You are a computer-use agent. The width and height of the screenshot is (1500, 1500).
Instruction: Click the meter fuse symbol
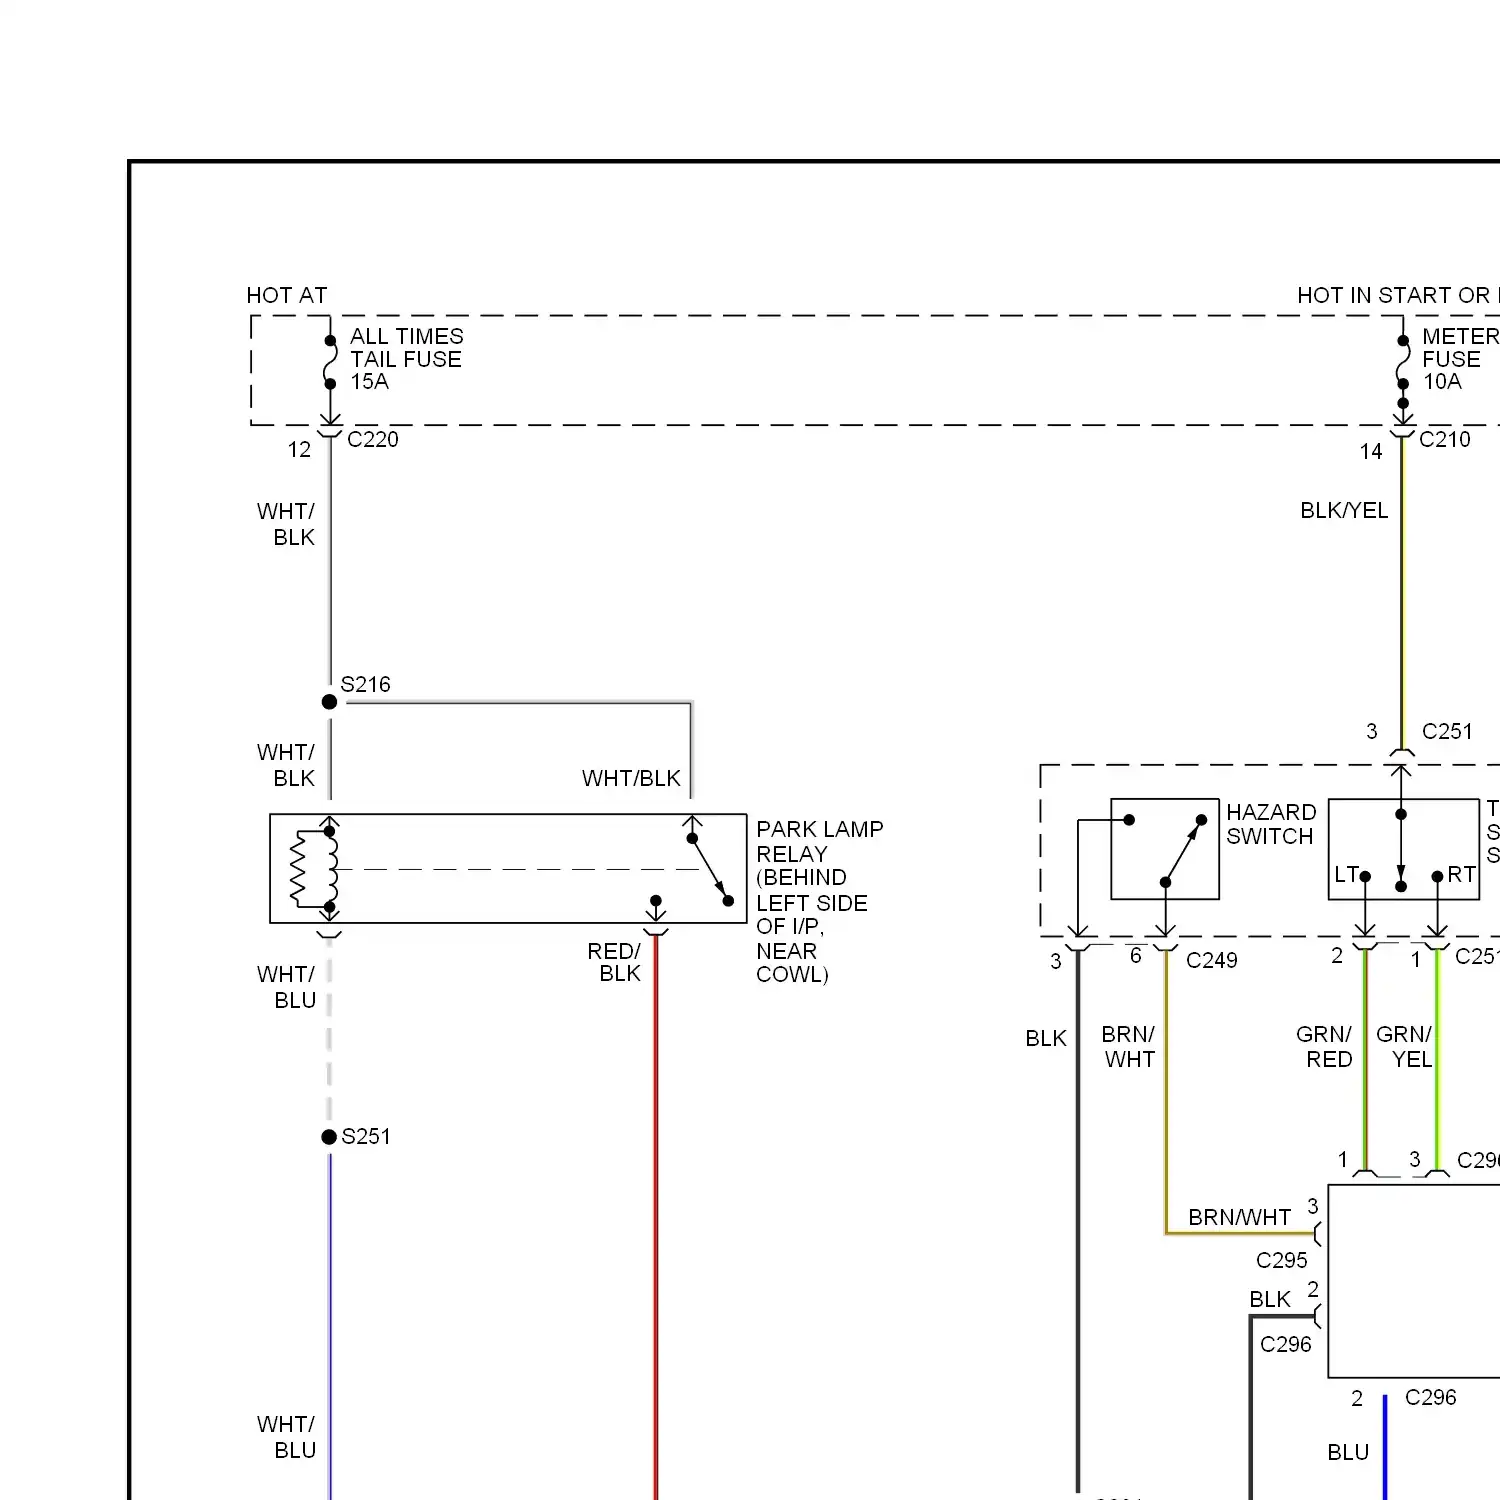(1403, 362)
